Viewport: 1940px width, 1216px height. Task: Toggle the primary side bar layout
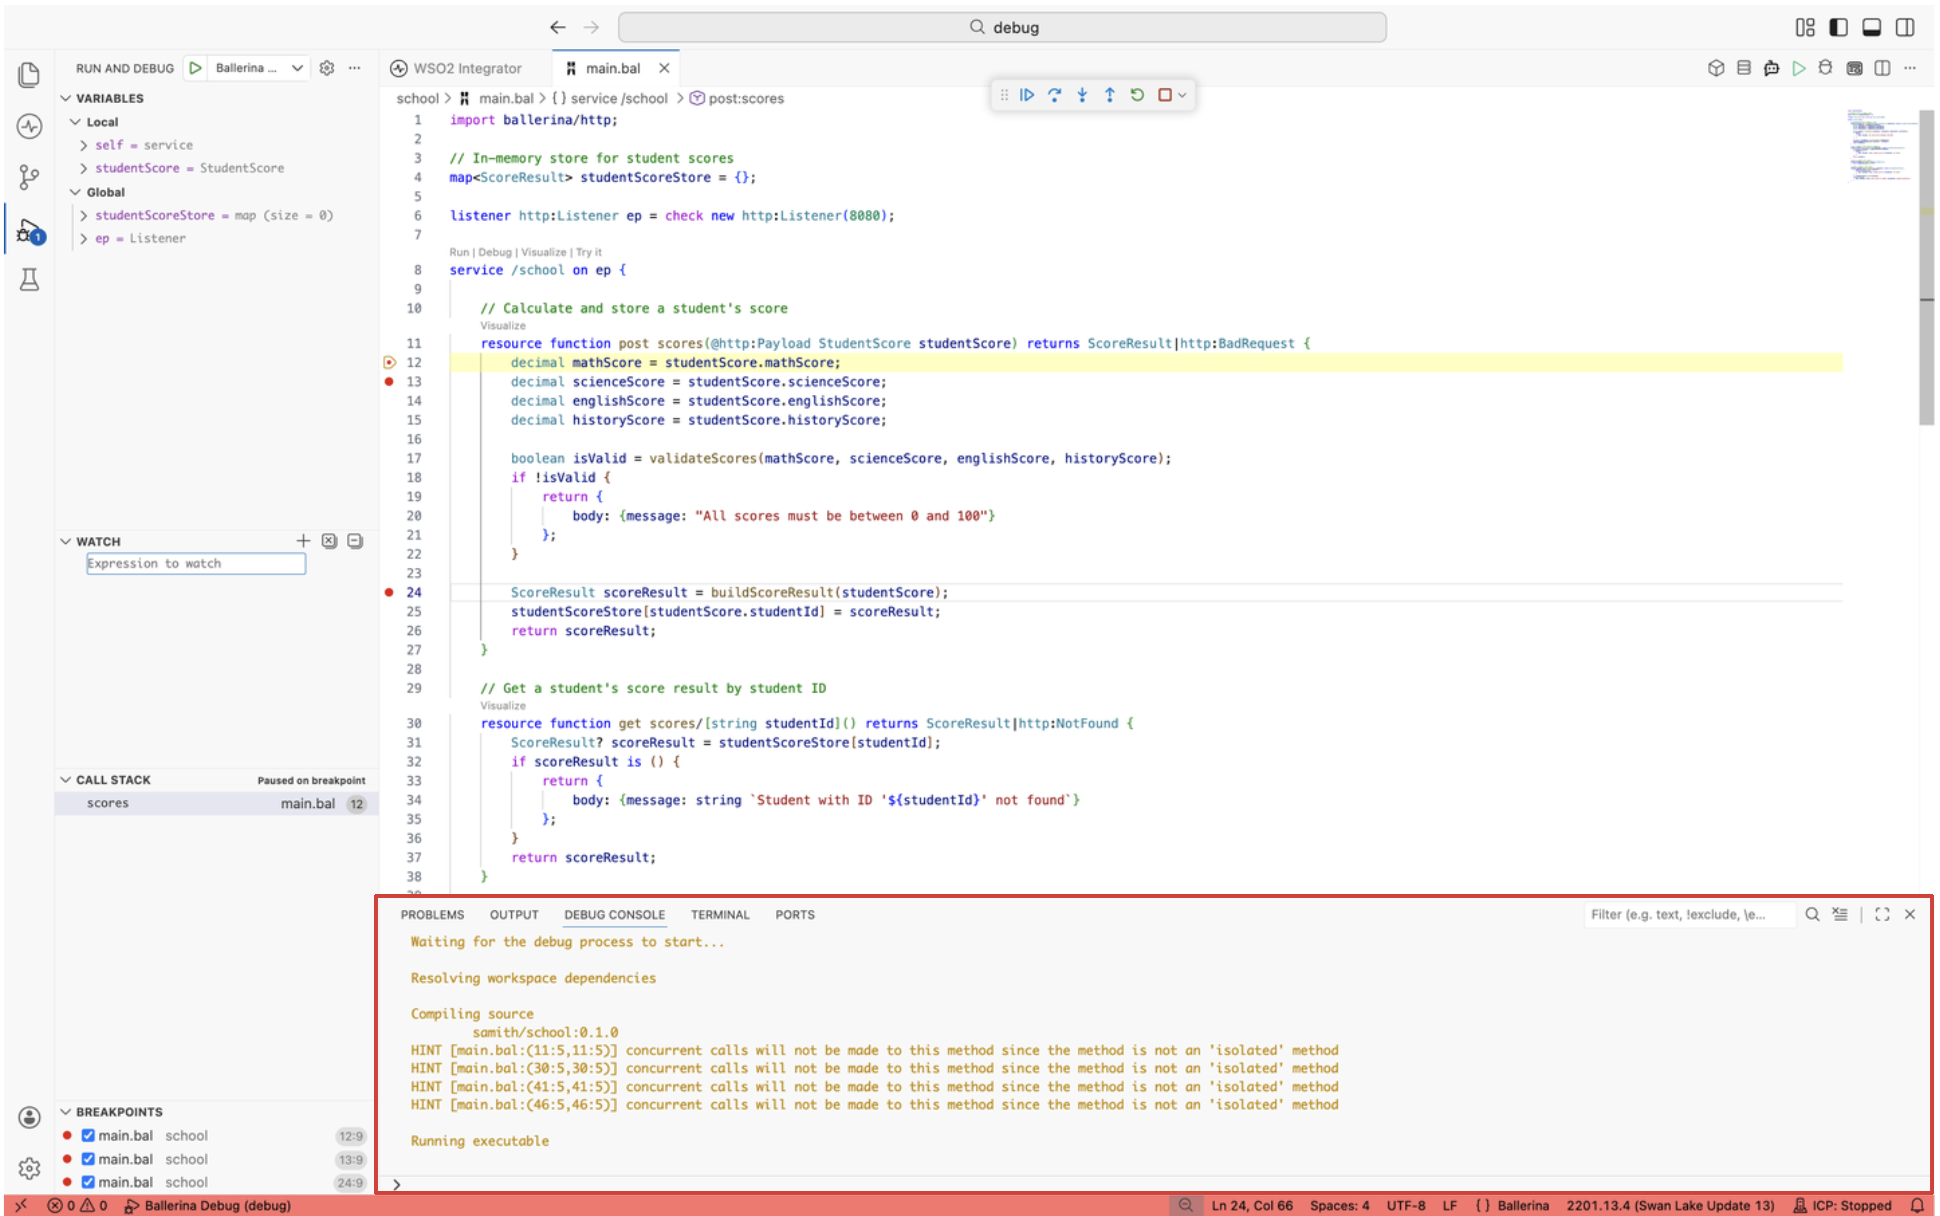tap(1838, 27)
